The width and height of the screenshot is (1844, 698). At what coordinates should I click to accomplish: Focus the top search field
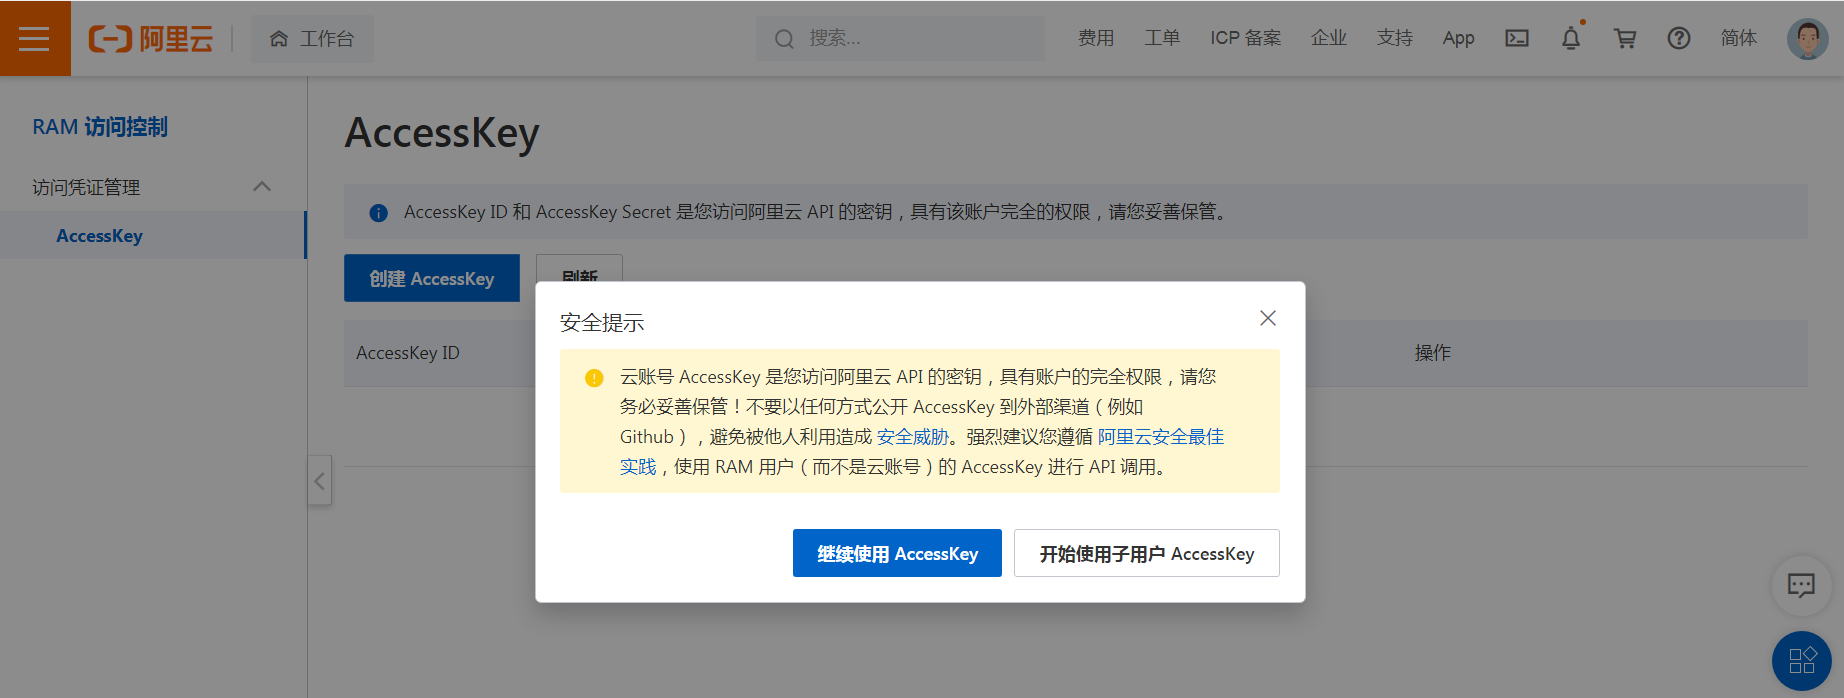click(900, 38)
